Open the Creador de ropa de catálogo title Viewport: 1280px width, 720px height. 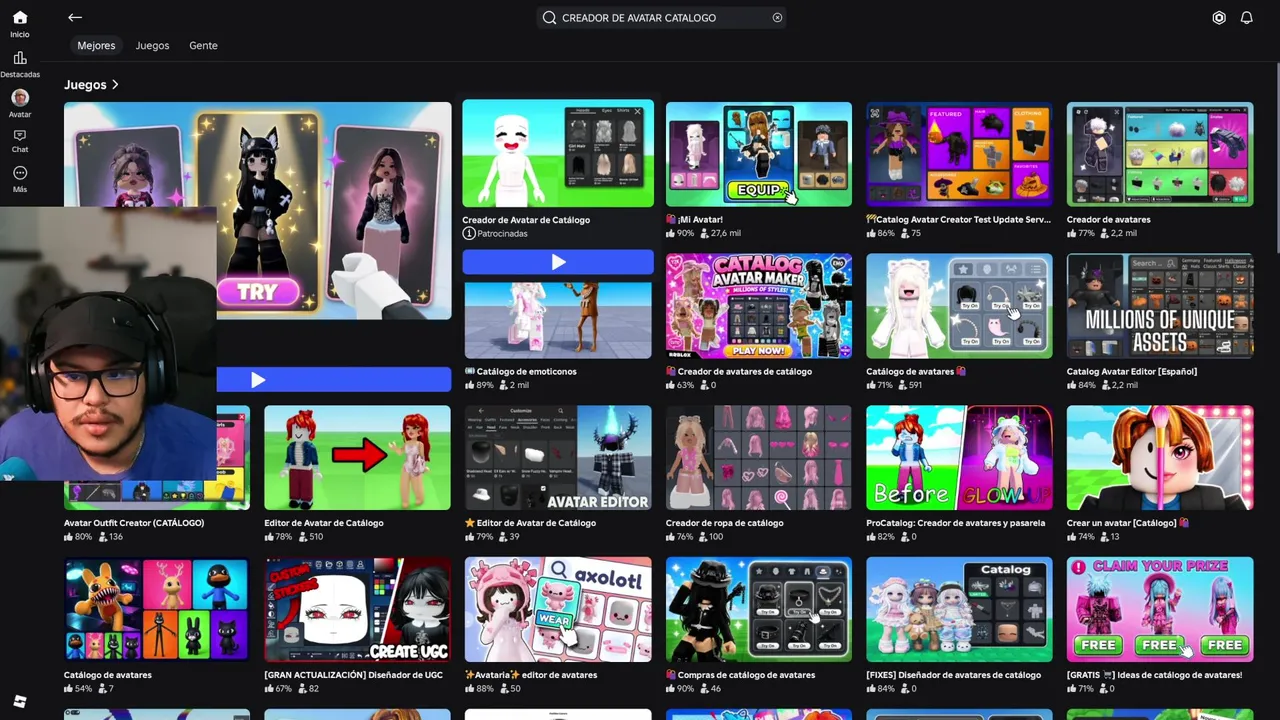click(725, 523)
